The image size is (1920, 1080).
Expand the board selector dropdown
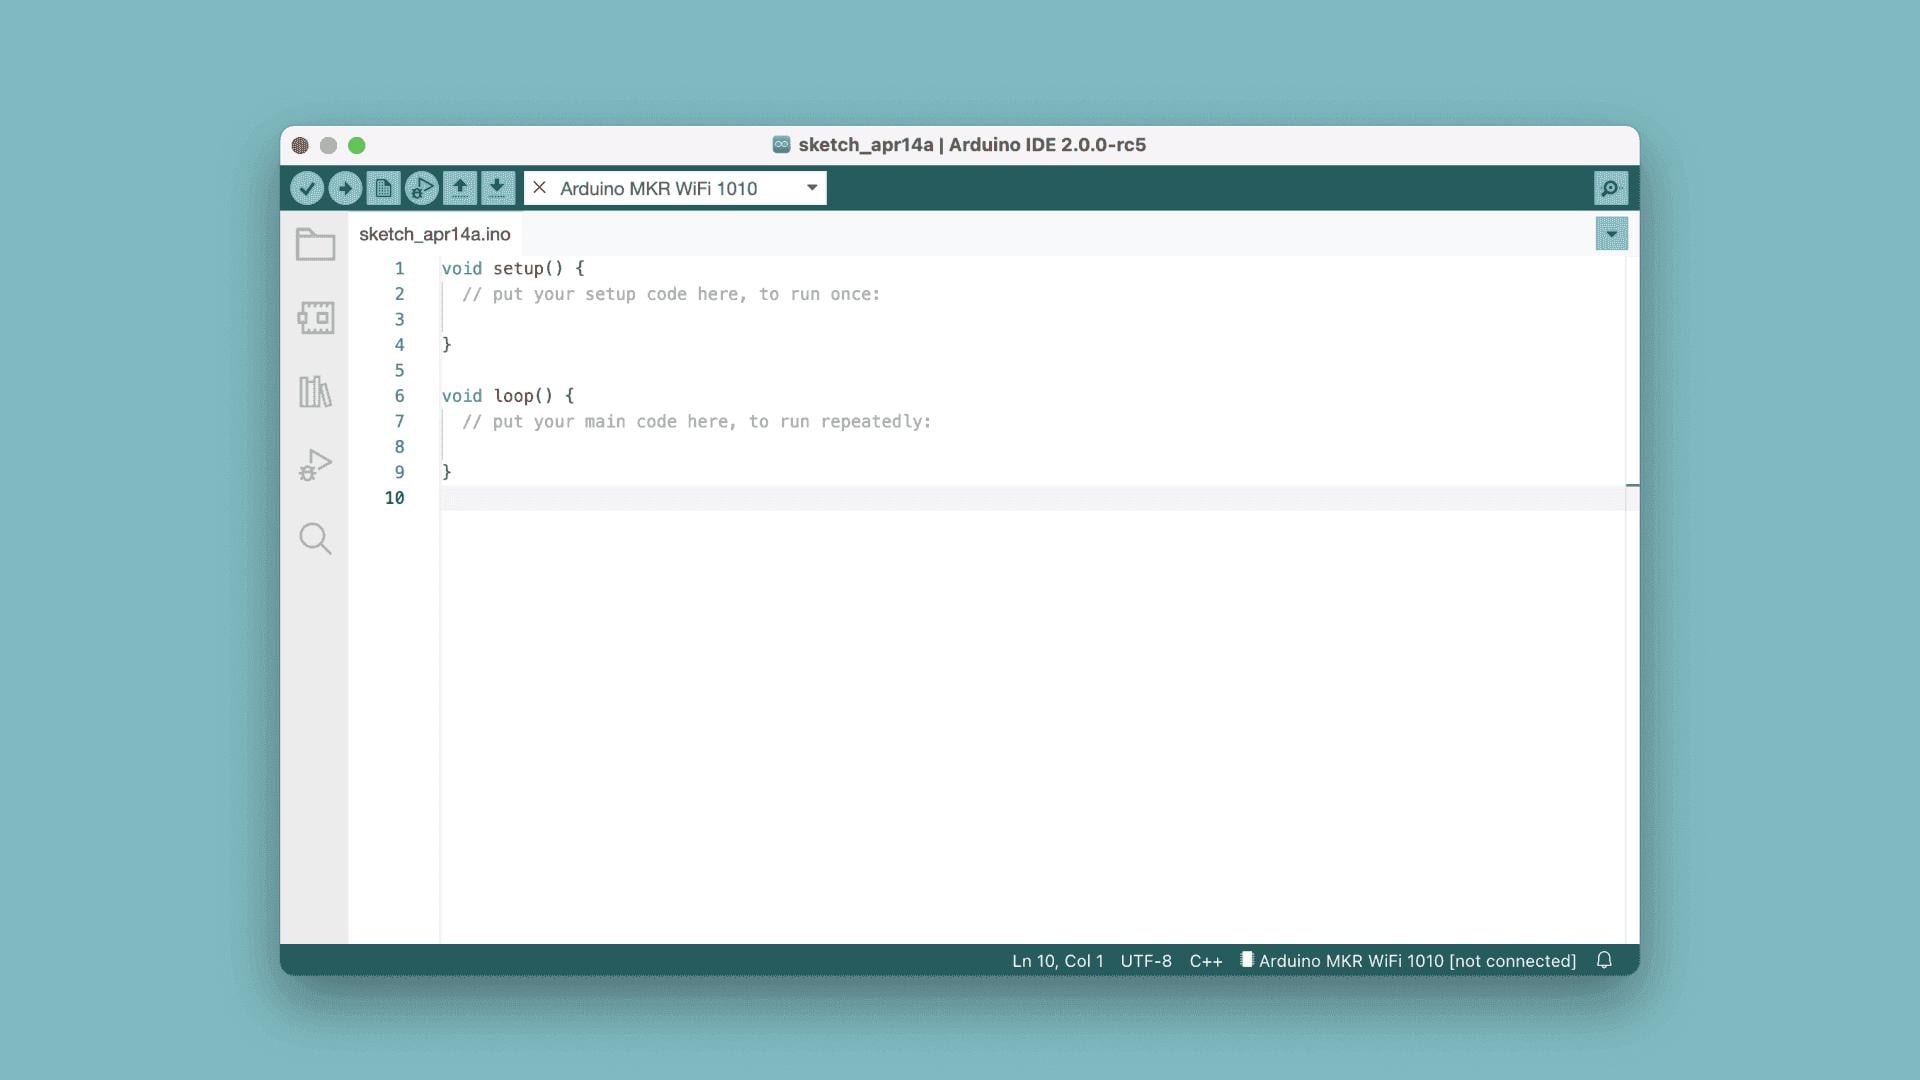tap(812, 188)
